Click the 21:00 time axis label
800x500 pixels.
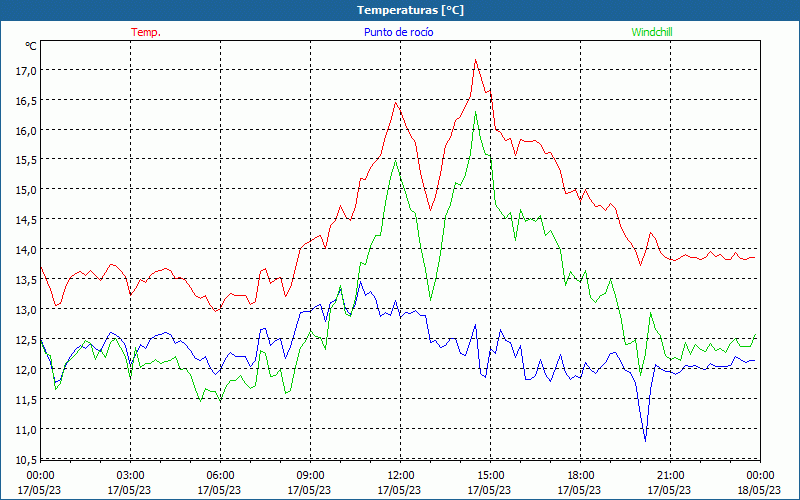[x=670, y=475]
